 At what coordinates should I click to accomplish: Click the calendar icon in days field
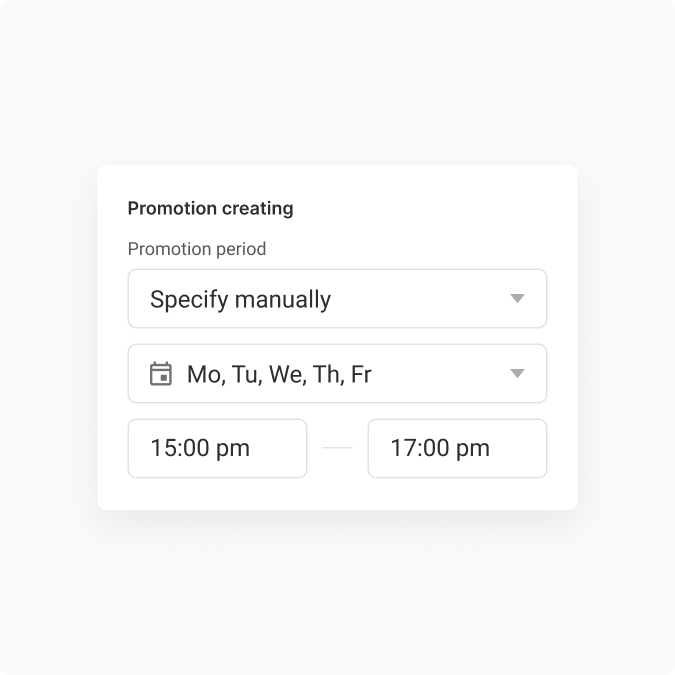[160, 374]
